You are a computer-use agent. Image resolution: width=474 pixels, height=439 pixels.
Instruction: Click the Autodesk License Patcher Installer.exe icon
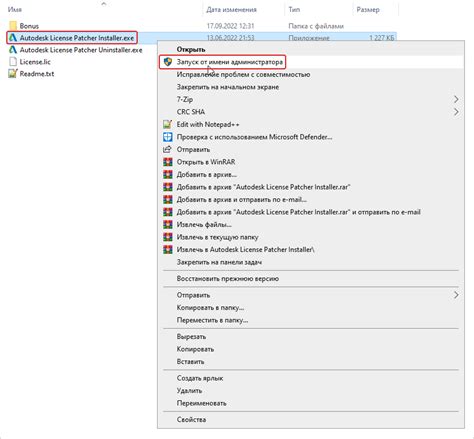point(13,38)
